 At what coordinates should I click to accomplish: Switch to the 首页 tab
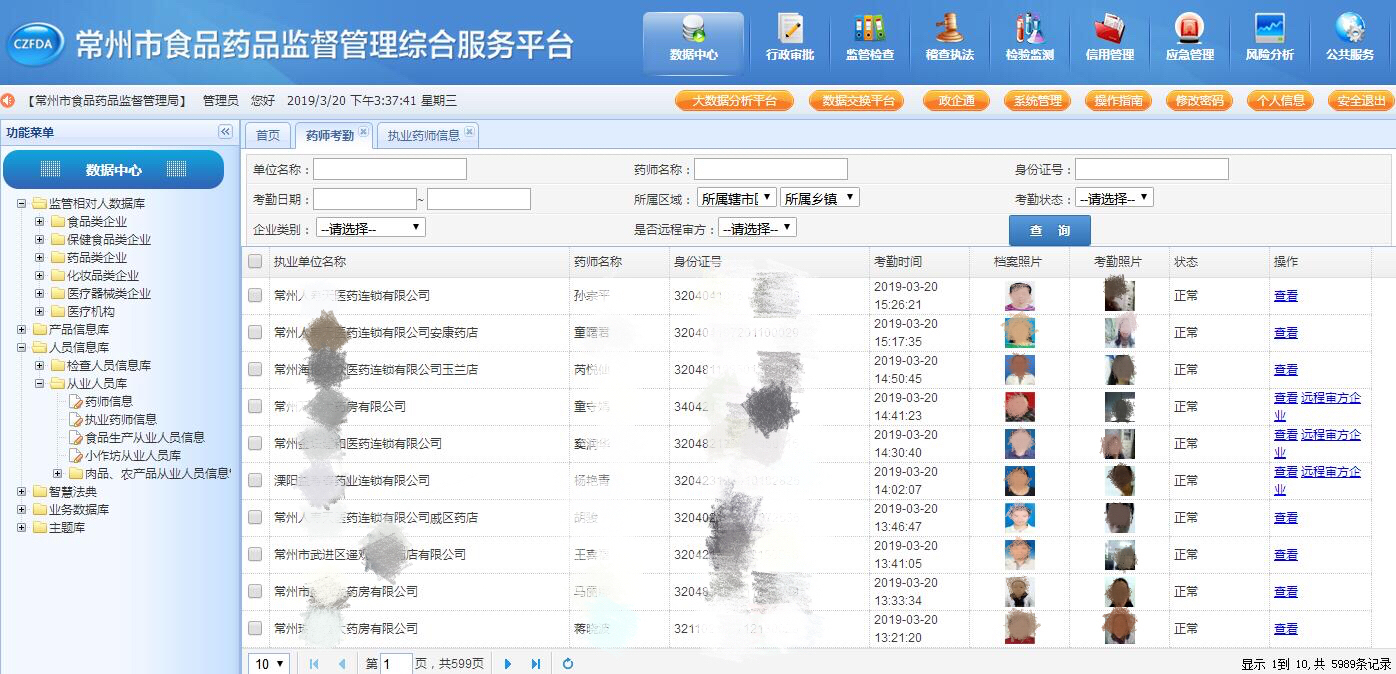tap(267, 135)
